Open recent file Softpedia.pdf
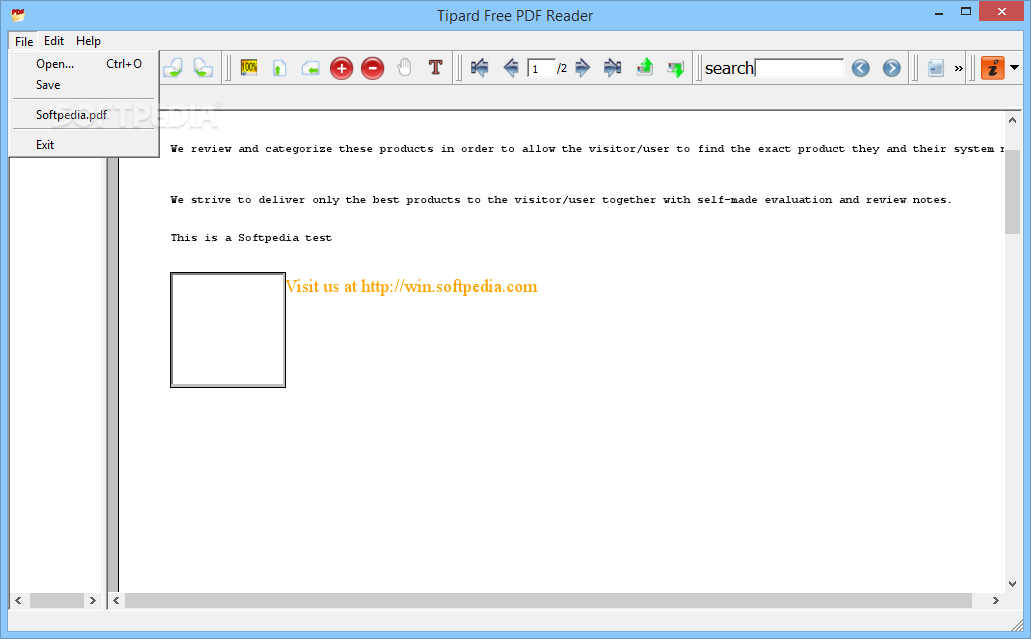This screenshot has height=639, width=1031. (84, 114)
